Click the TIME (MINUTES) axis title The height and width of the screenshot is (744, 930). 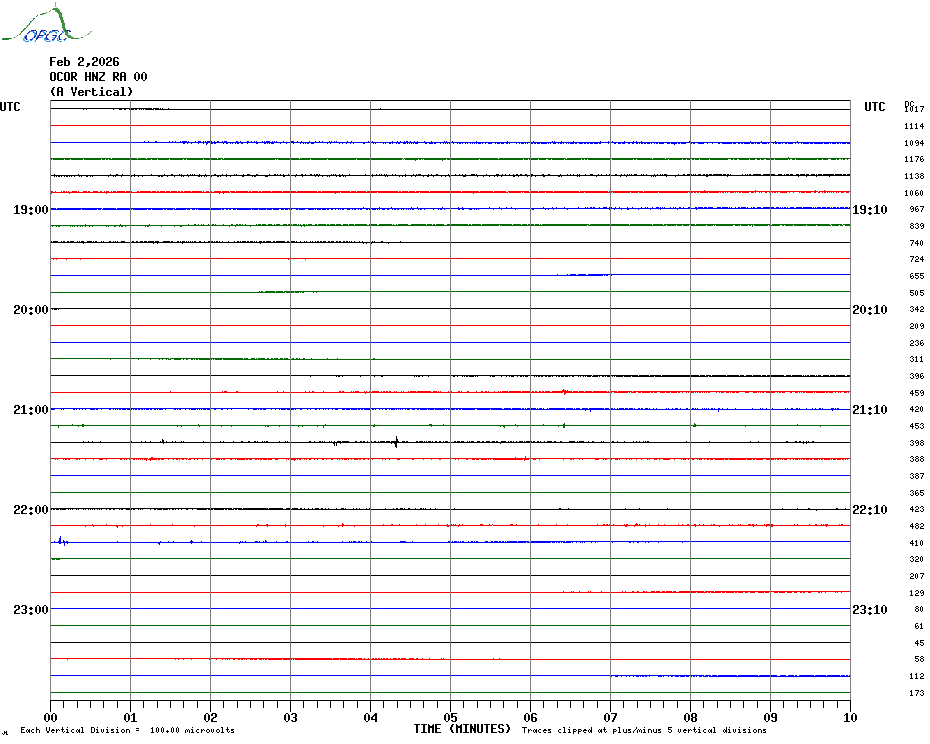462,729
